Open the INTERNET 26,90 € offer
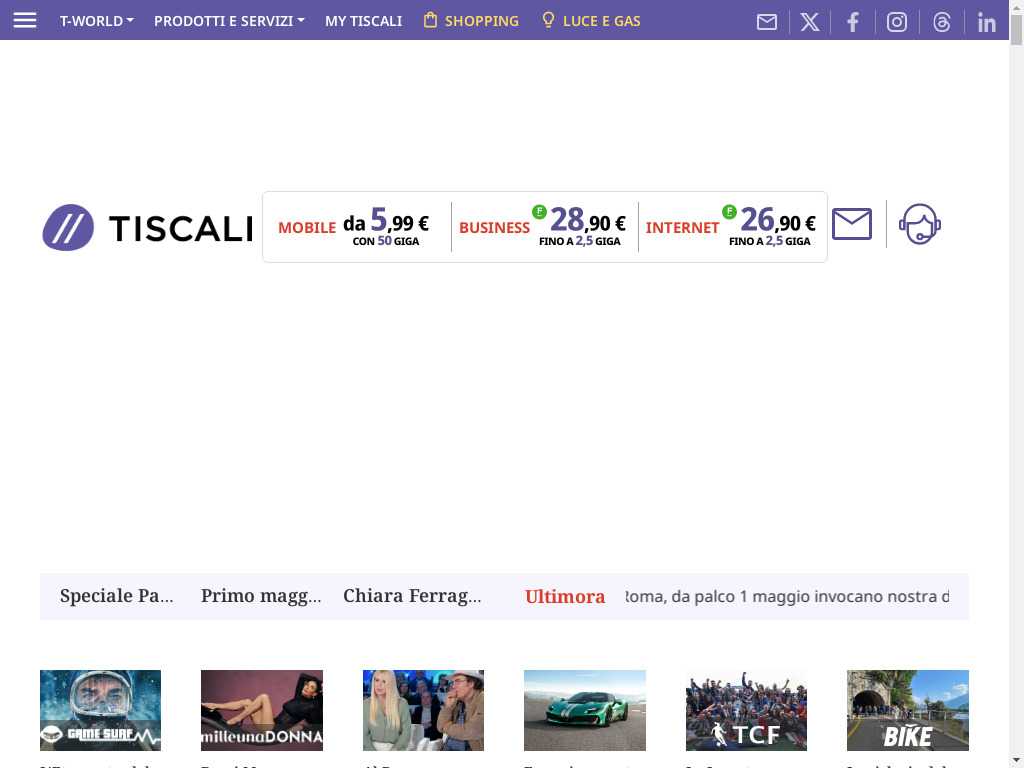1024x768 pixels. pos(731,227)
